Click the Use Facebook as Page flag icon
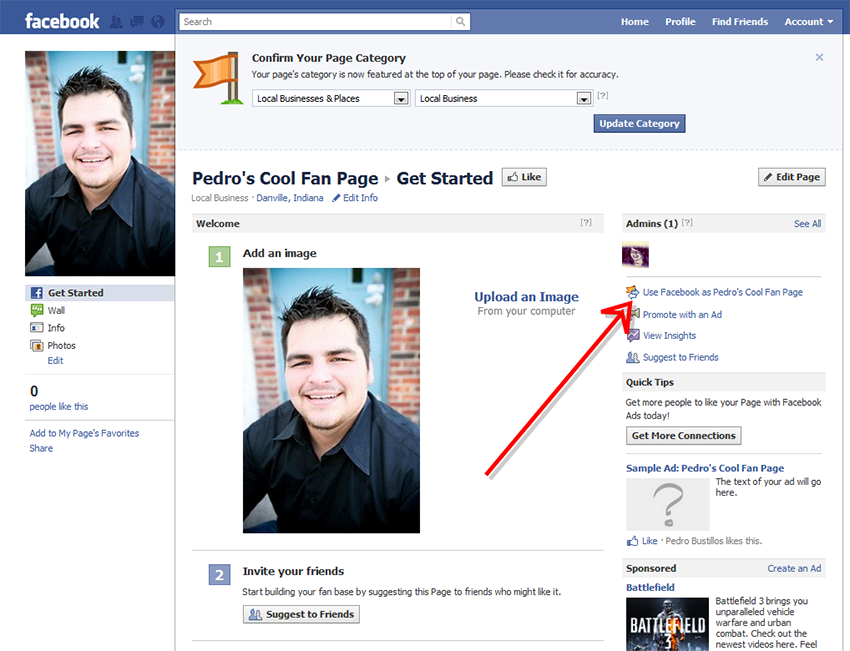This screenshot has height=651, width=850. [632, 292]
